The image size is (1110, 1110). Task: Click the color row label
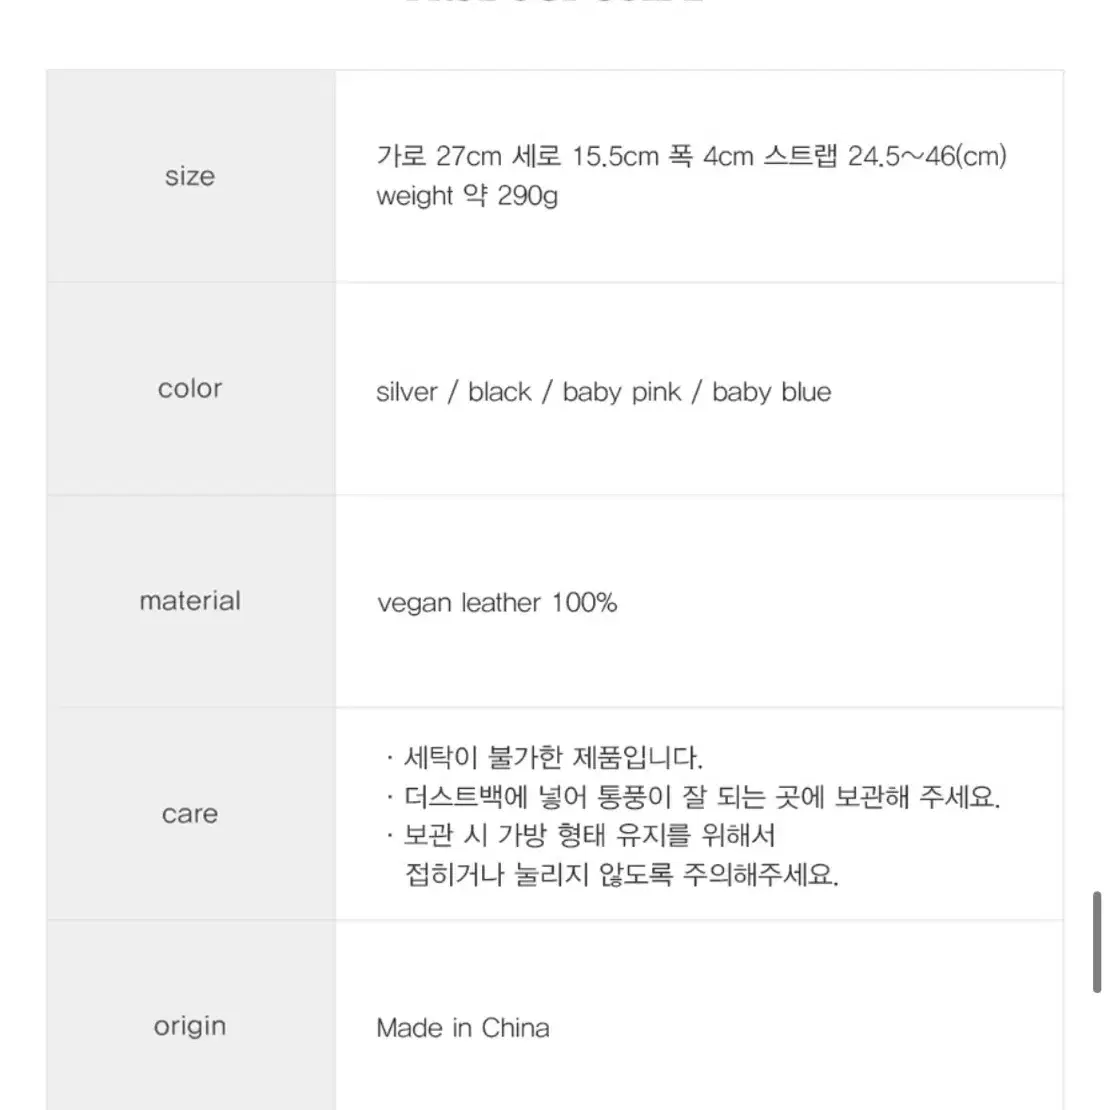tap(190, 388)
